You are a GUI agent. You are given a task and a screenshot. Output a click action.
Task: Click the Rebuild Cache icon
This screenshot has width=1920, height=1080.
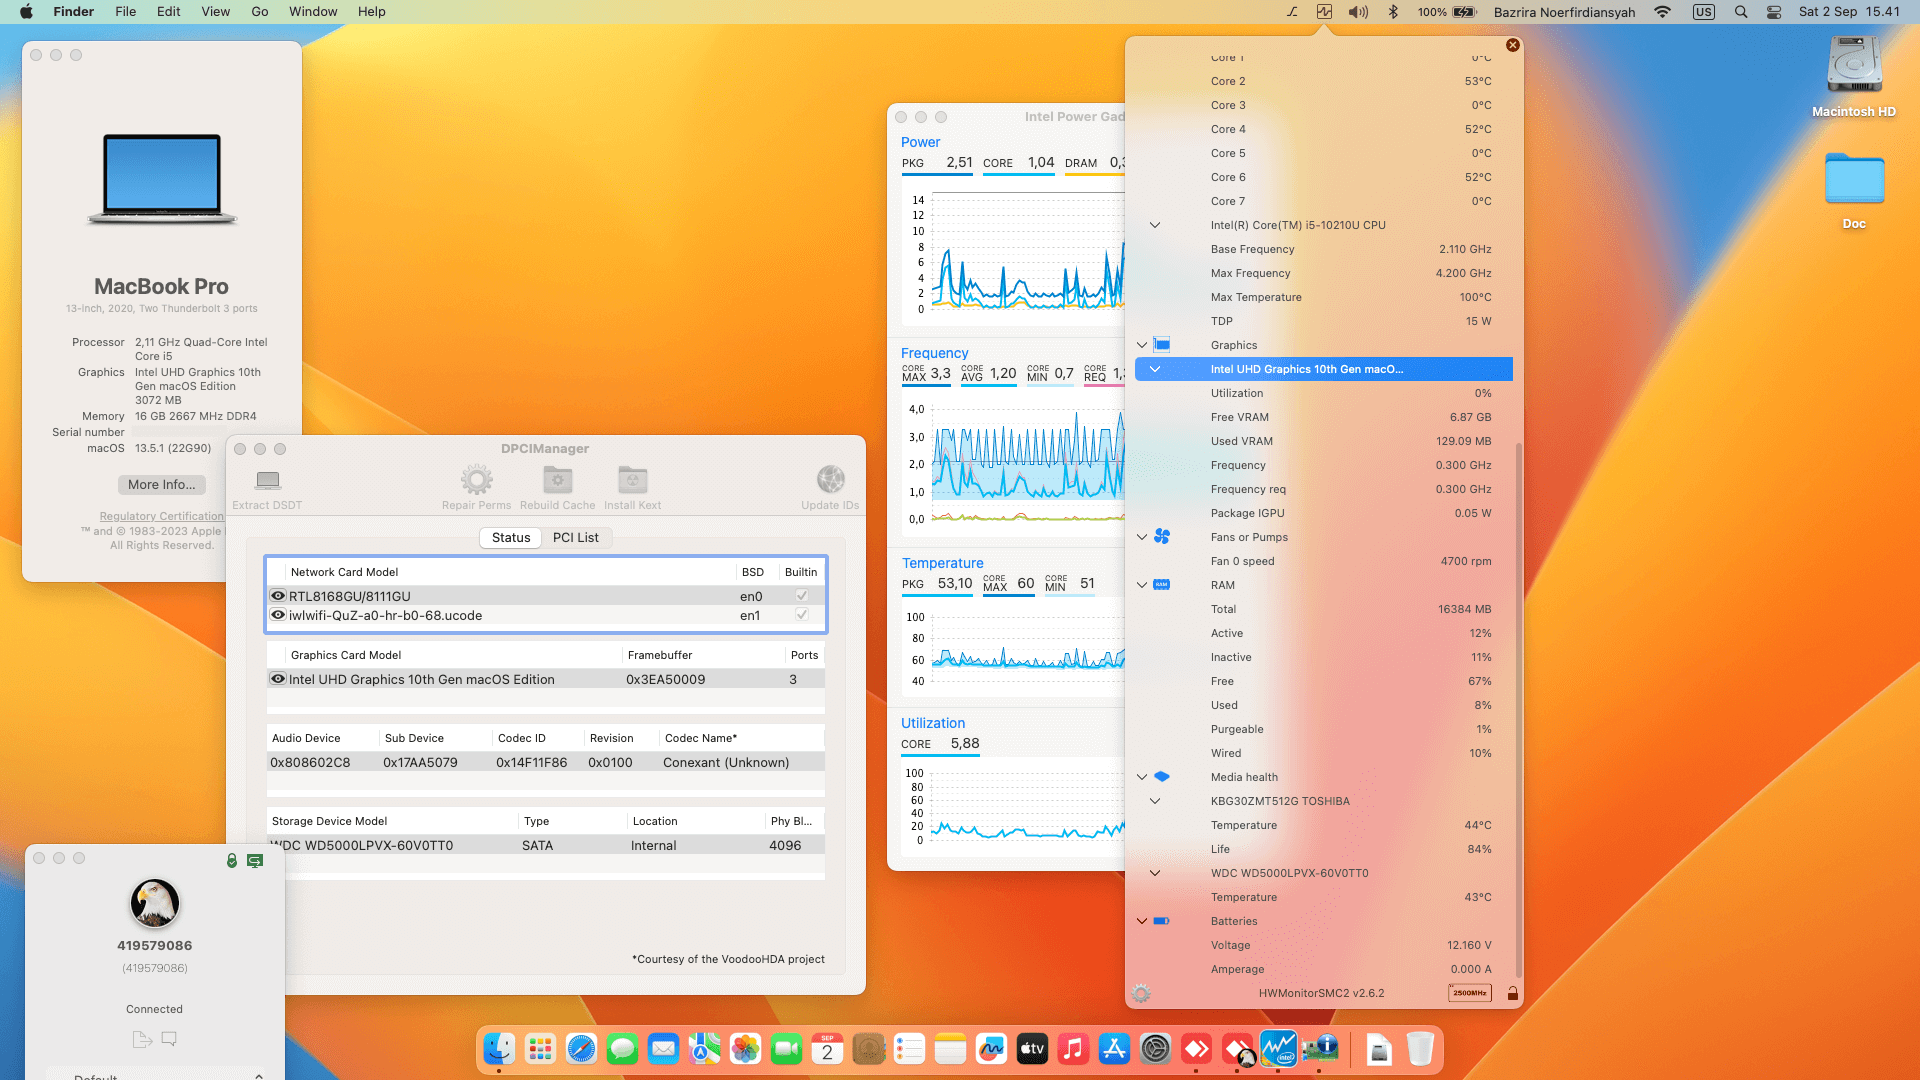click(x=557, y=481)
